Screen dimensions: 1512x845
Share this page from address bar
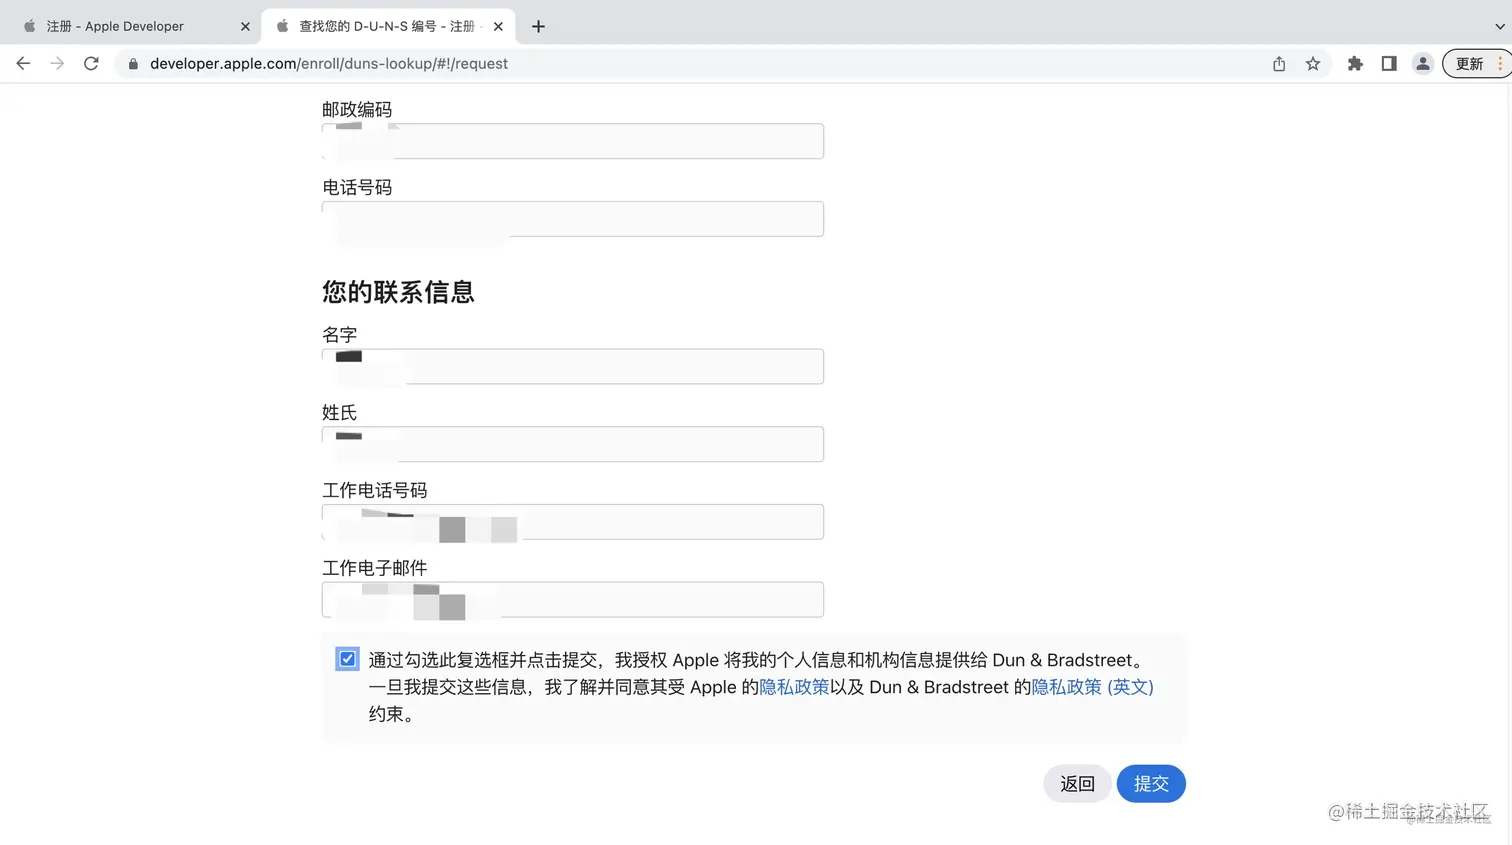[1279, 64]
